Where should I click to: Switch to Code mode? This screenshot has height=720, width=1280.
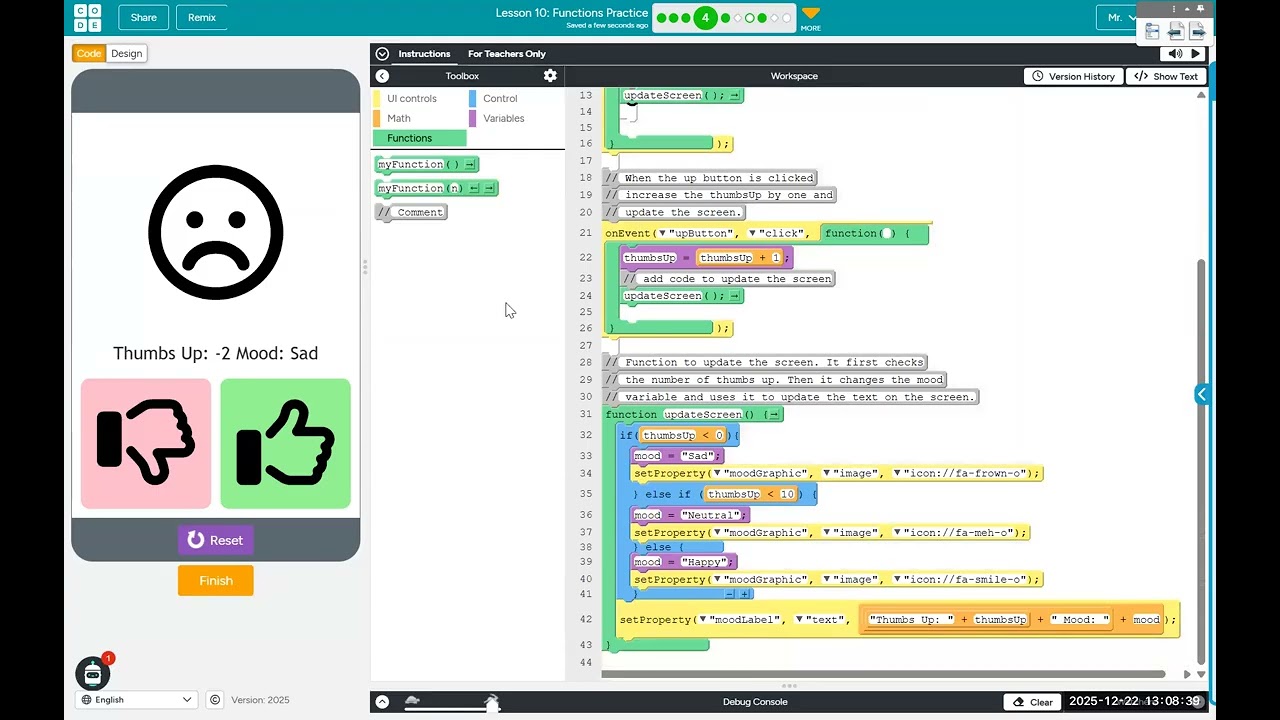coord(89,53)
